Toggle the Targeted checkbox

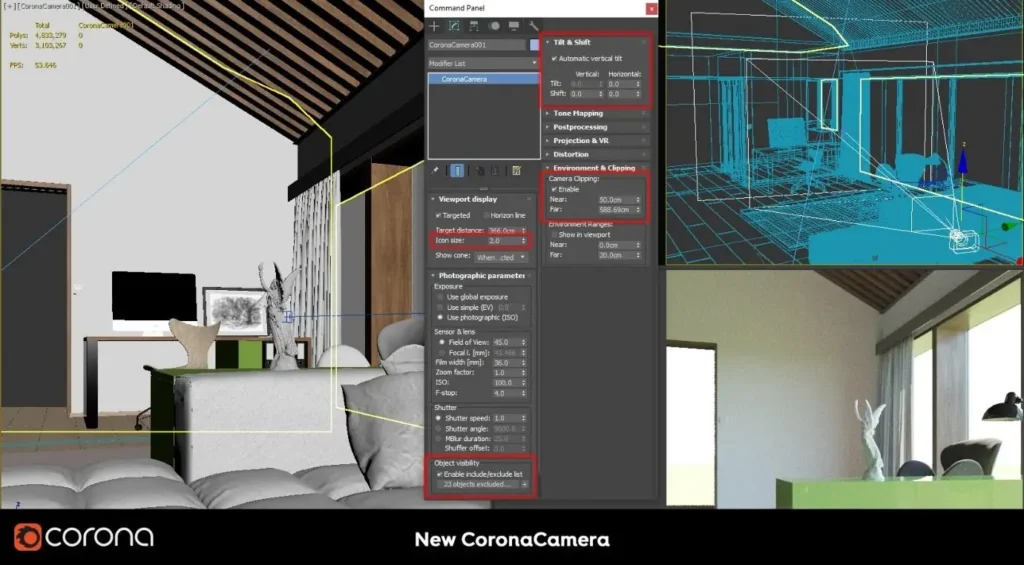pos(439,215)
